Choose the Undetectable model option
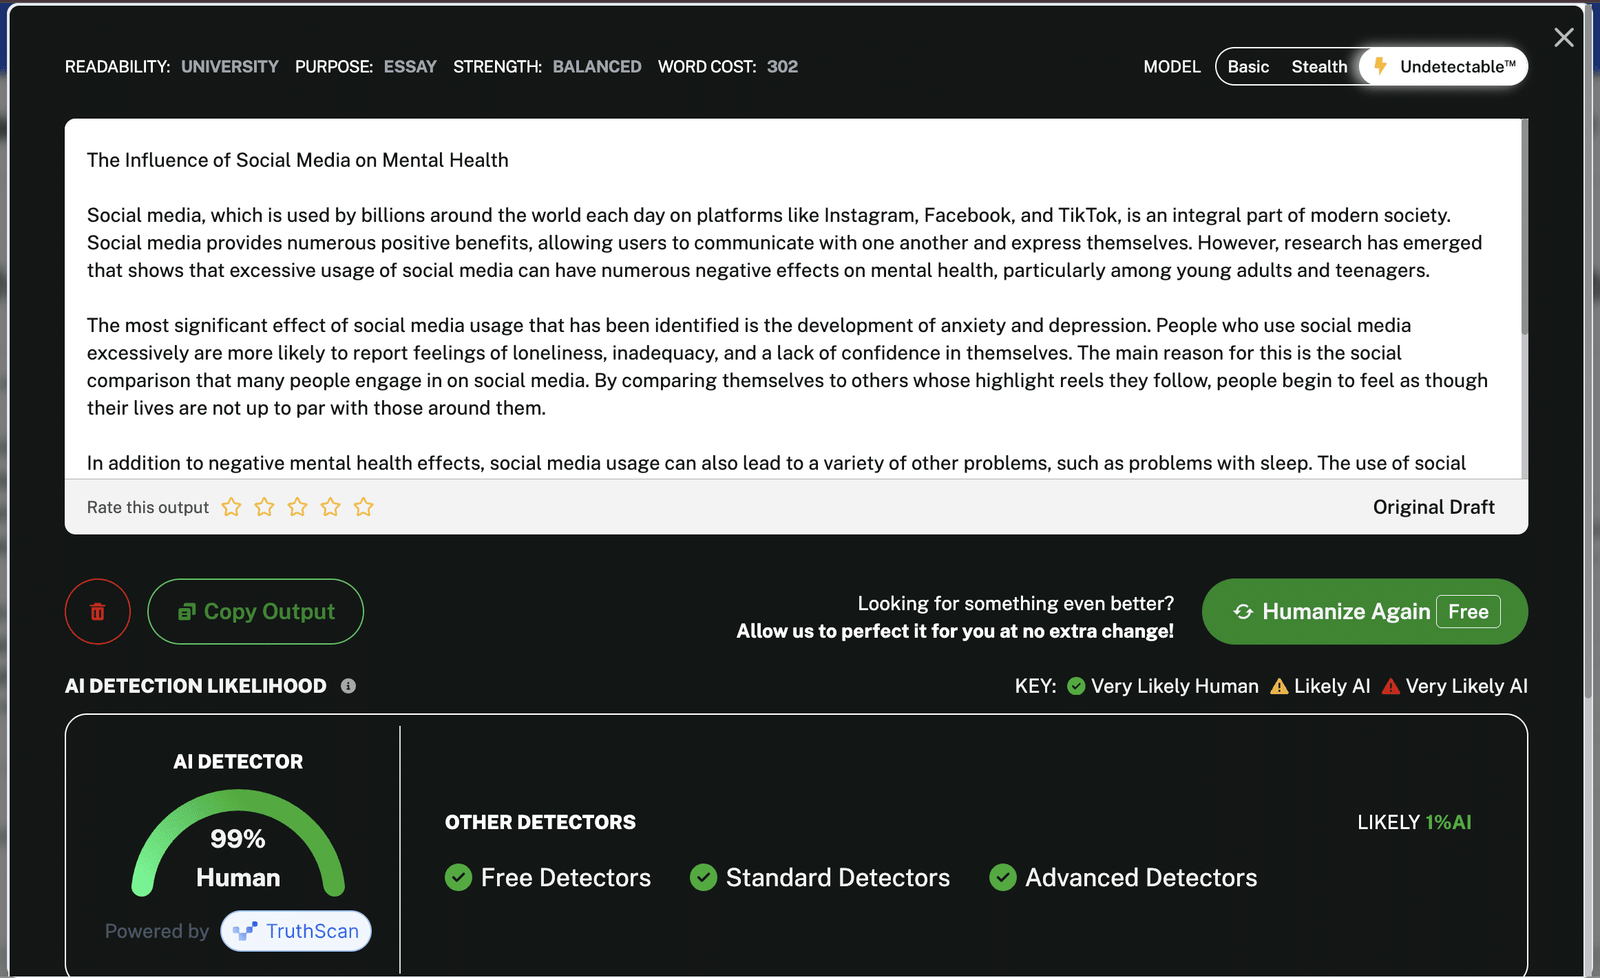 (1444, 67)
